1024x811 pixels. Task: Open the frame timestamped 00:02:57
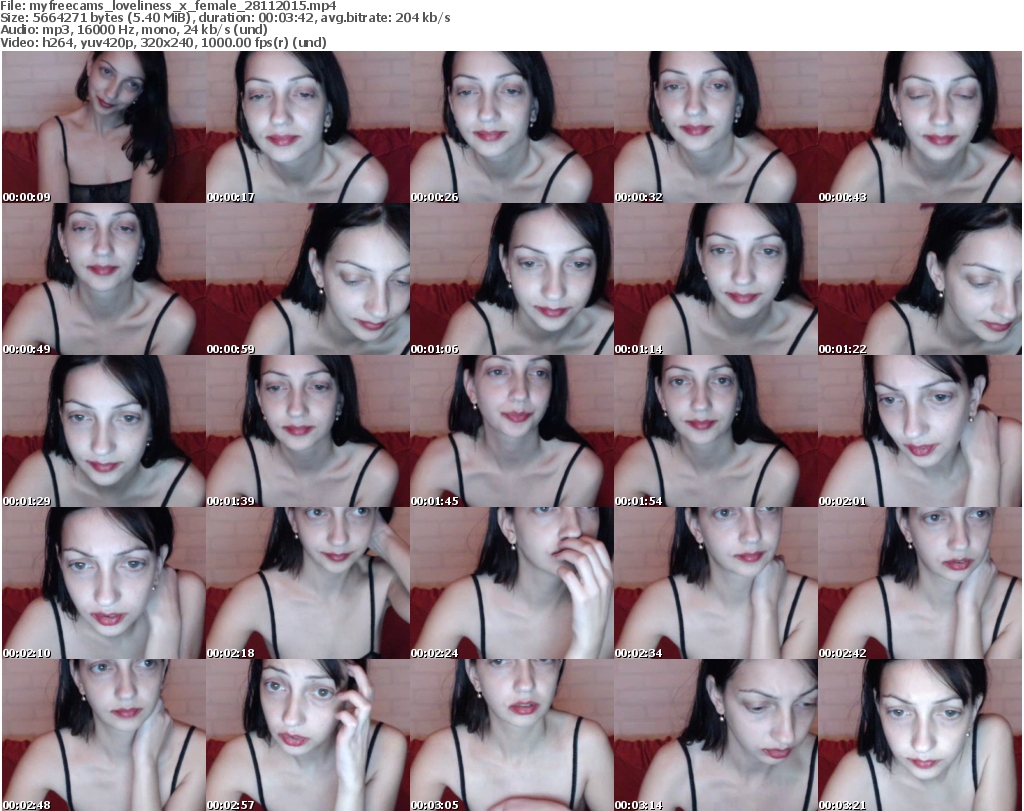[x=308, y=735]
